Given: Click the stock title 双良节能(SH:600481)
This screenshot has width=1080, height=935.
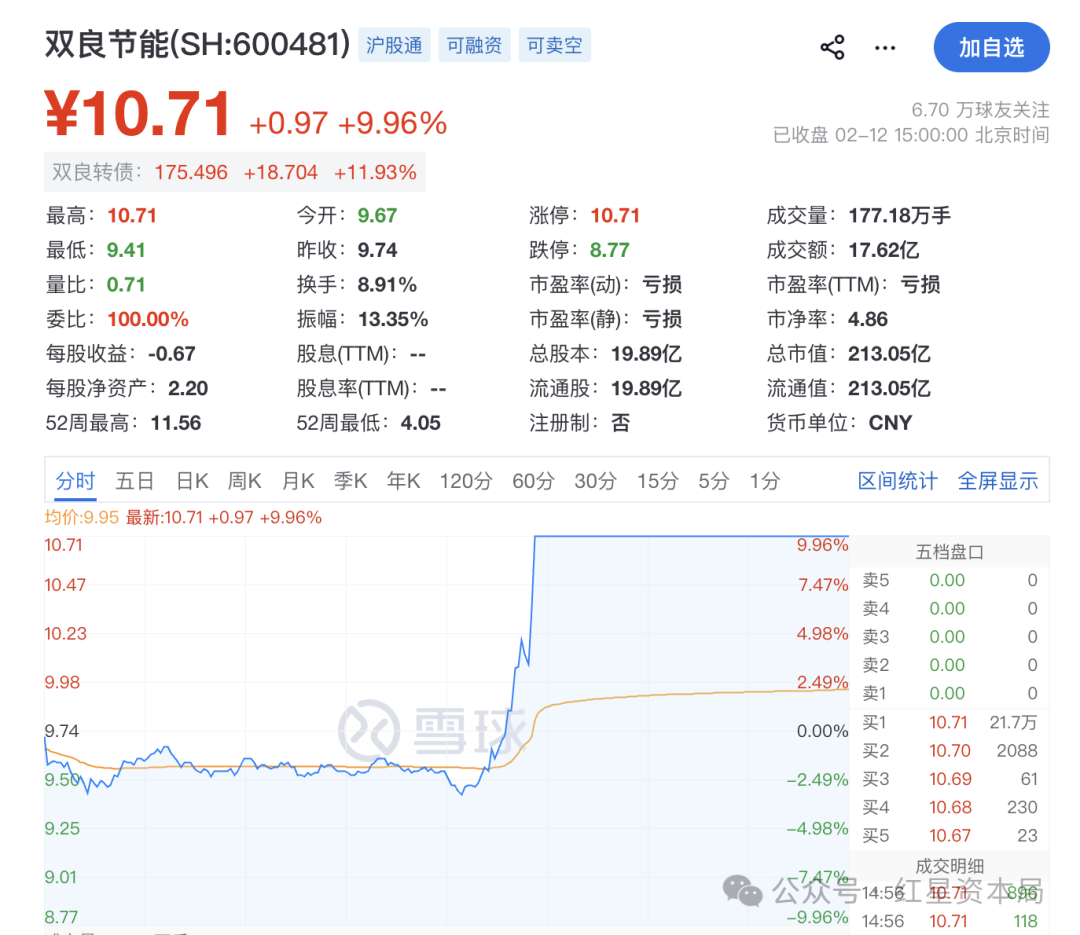Looking at the screenshot, I should click(x=198, y=44).
